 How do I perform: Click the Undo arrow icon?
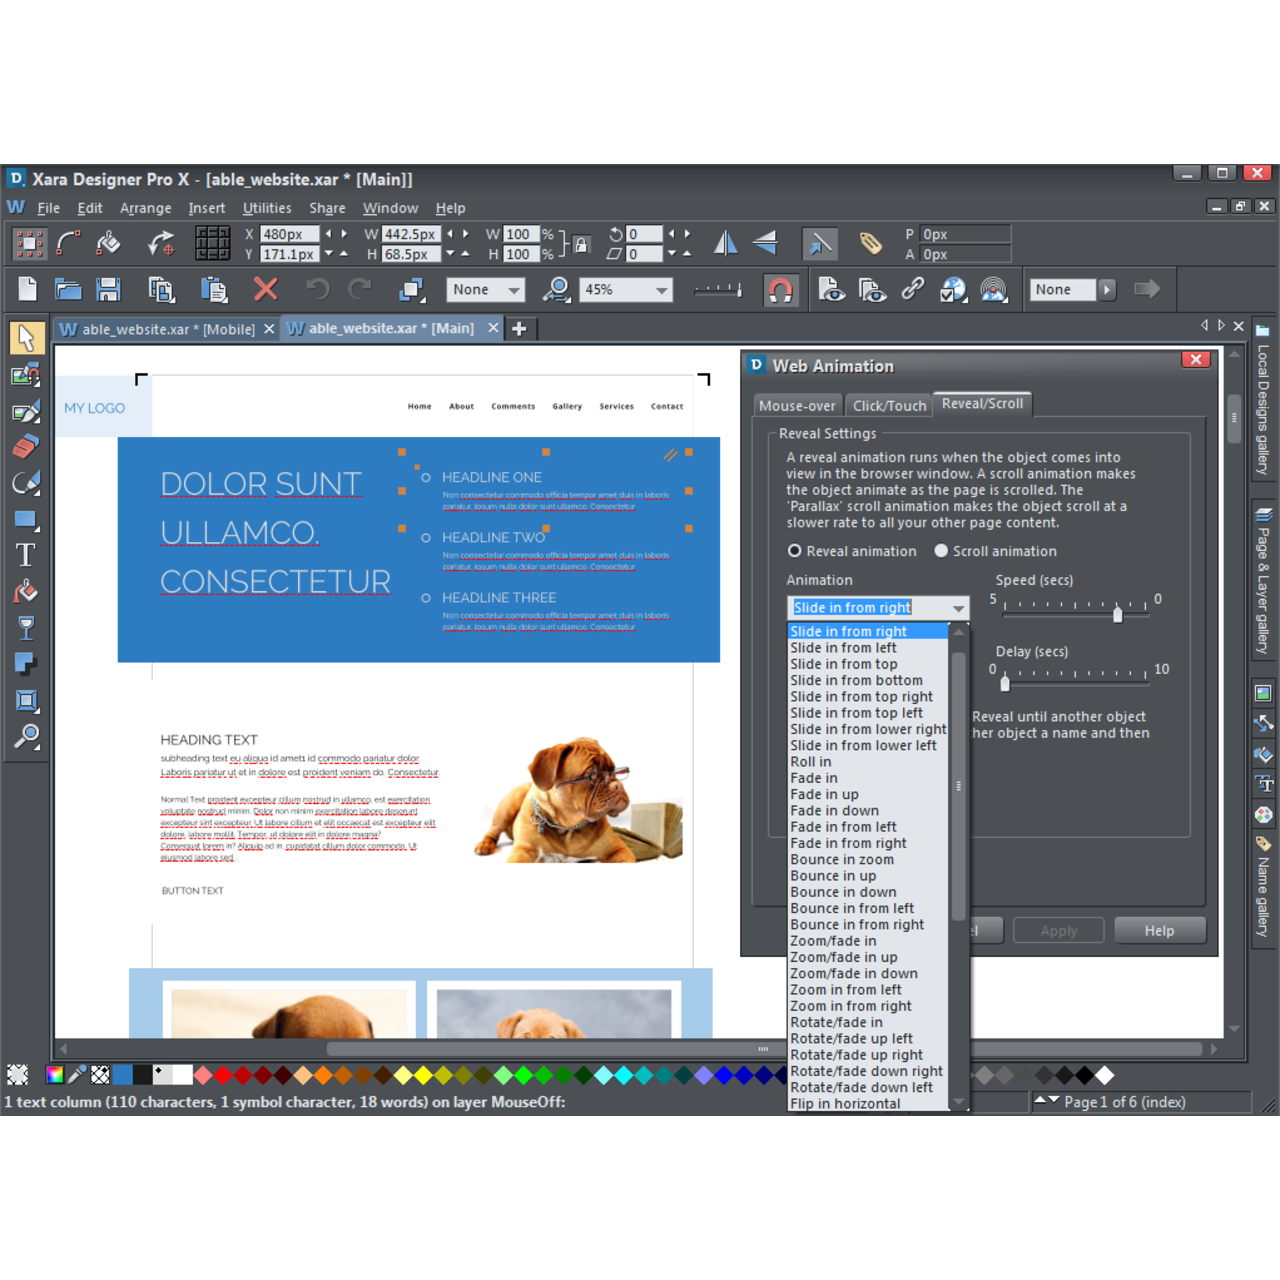(x=317, y=290)
